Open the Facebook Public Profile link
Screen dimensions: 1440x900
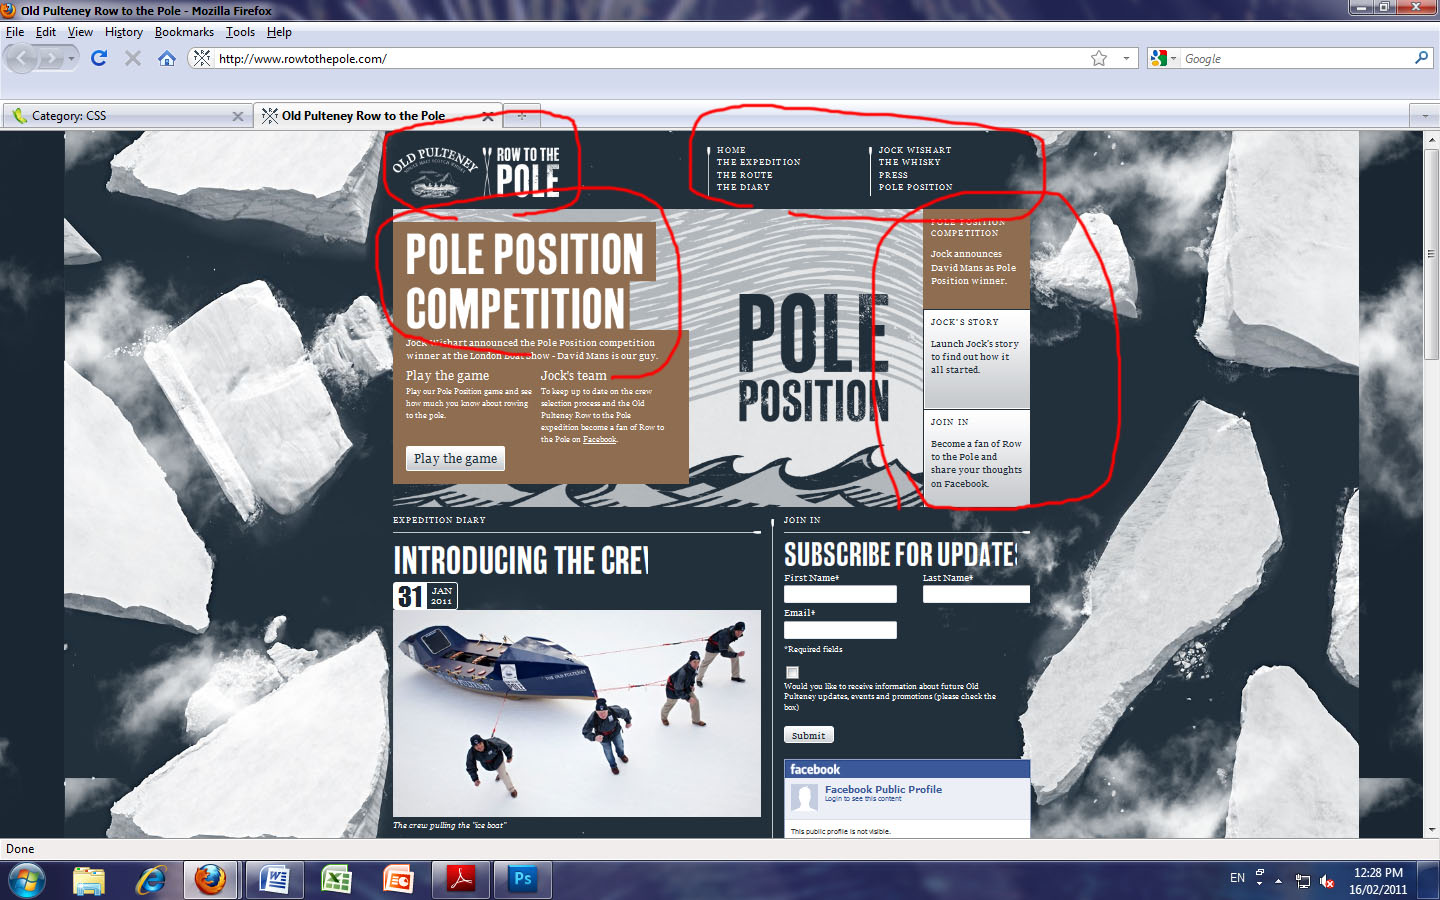883,789
